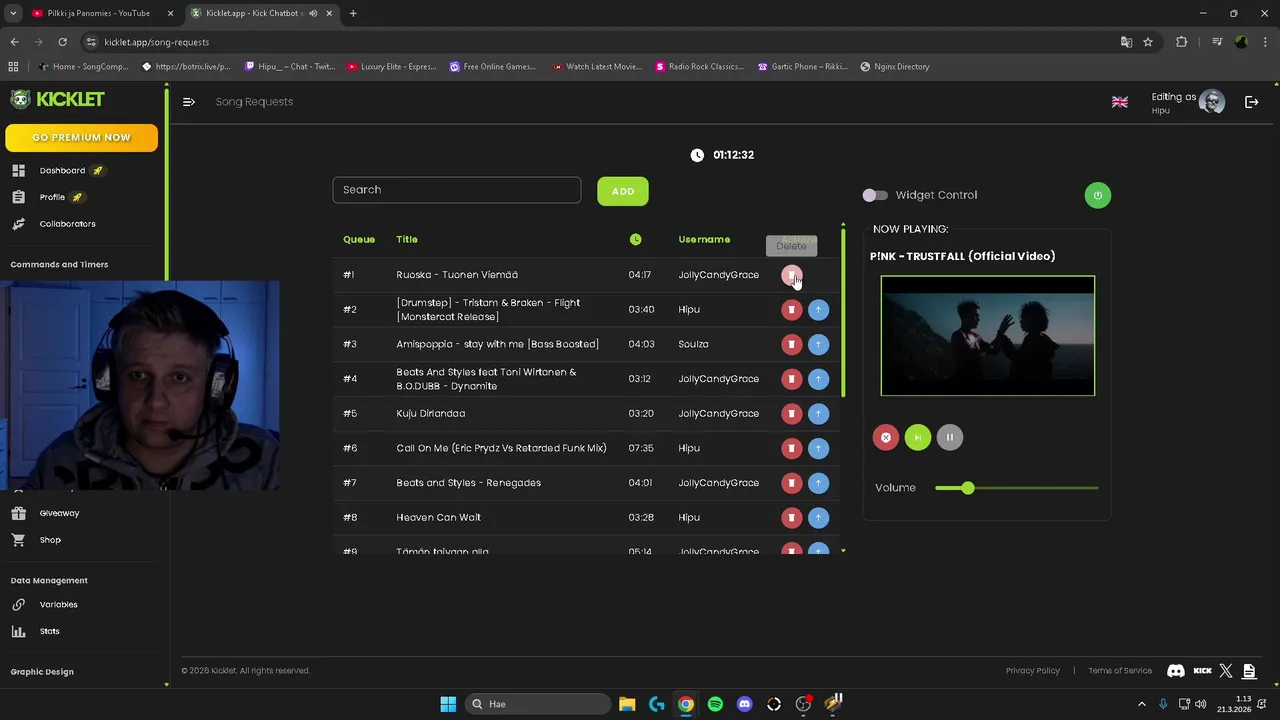Adjust the Volume slider
The image size is (1280, 720).
click(1017, 488)
